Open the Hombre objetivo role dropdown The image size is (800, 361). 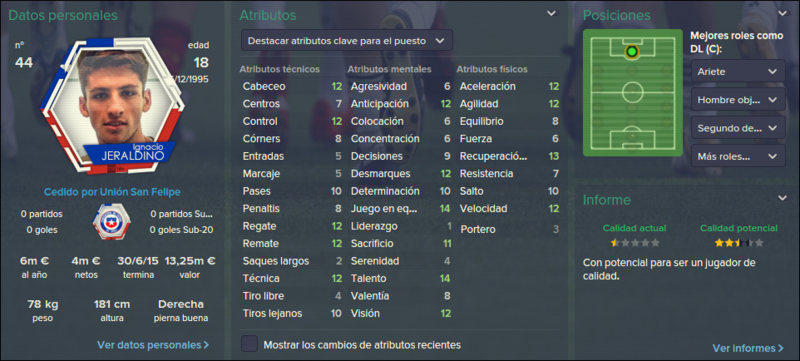(x=738, y=99)
